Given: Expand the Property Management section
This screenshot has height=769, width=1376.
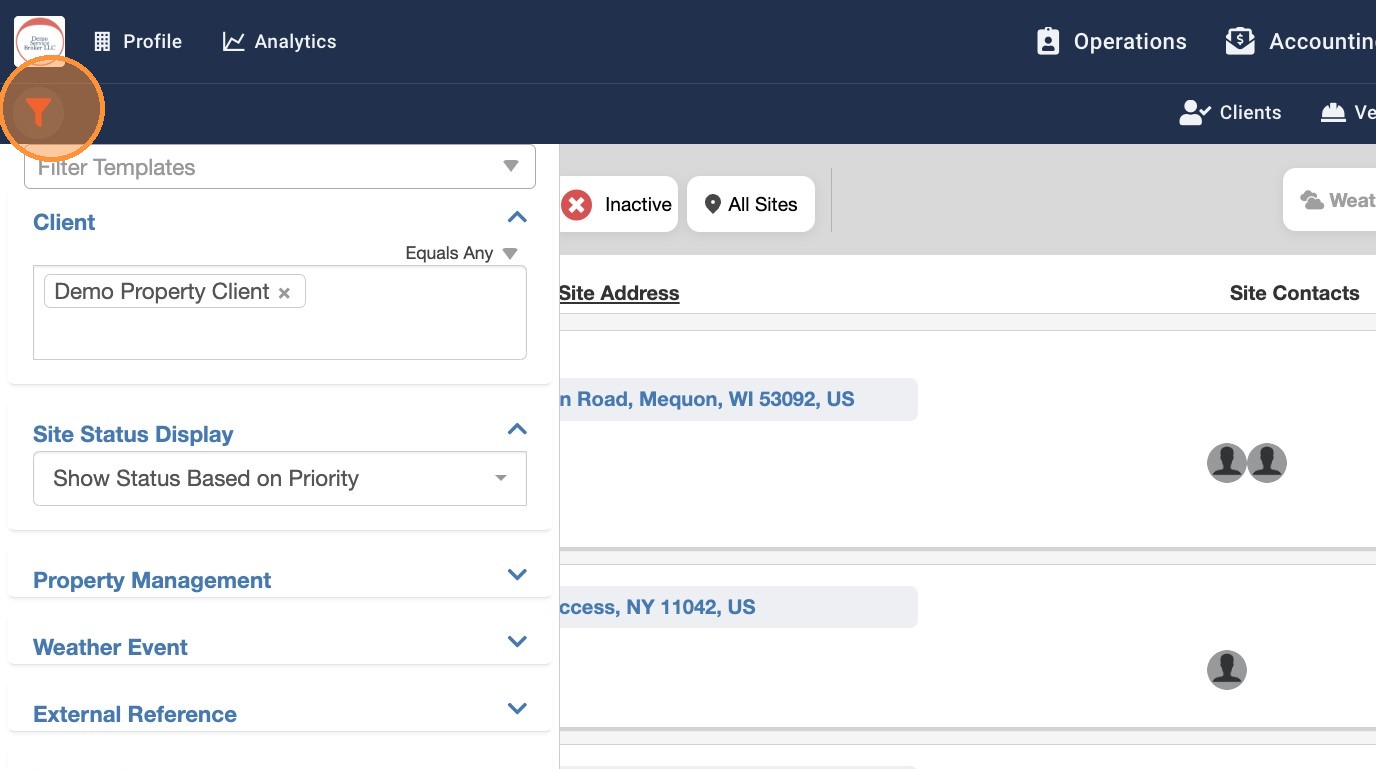Looking at the screenshot, I should click(x=517, y=575).
